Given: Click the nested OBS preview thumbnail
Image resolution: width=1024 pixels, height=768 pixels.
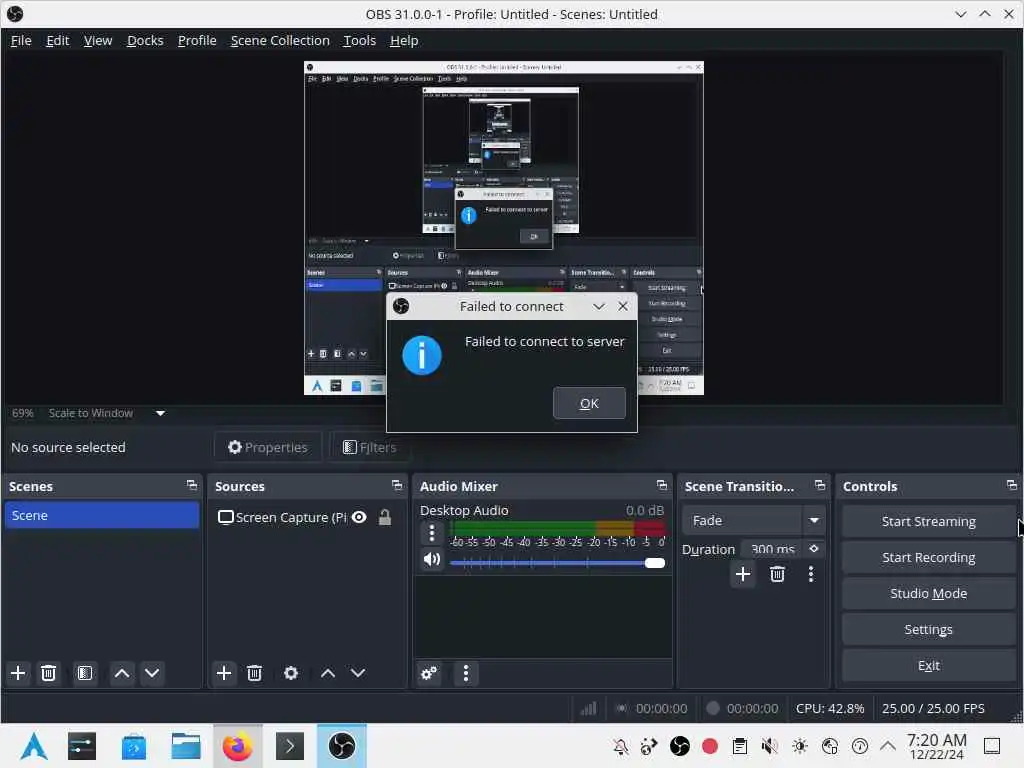Looking at the screenshot, I should (x=504, y=228).
